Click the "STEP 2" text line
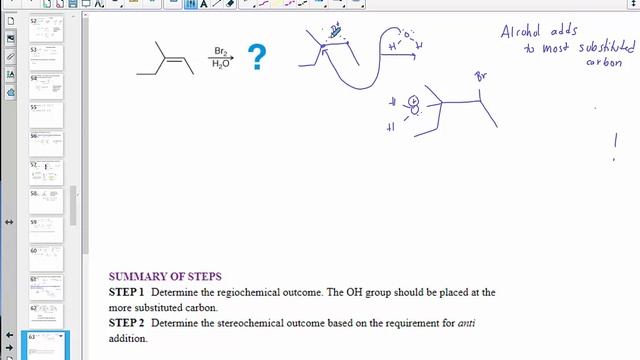640x360 pixels. click(x=292, y=331)
